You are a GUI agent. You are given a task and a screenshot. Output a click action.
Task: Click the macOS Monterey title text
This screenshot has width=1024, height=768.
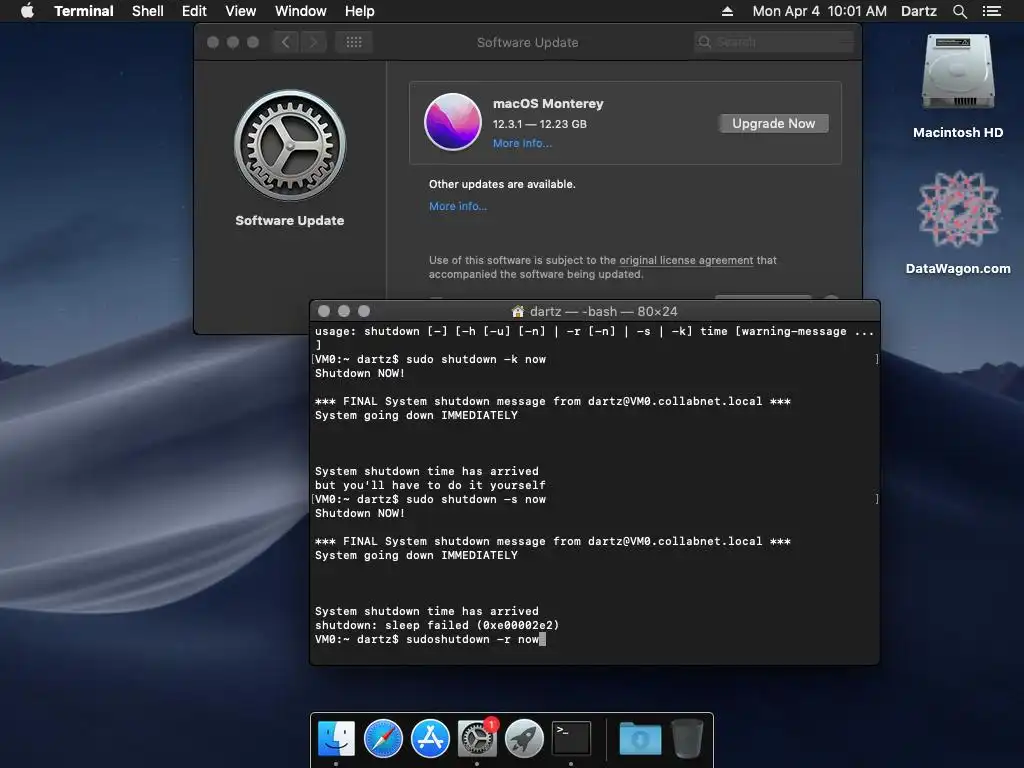point(548,103)
